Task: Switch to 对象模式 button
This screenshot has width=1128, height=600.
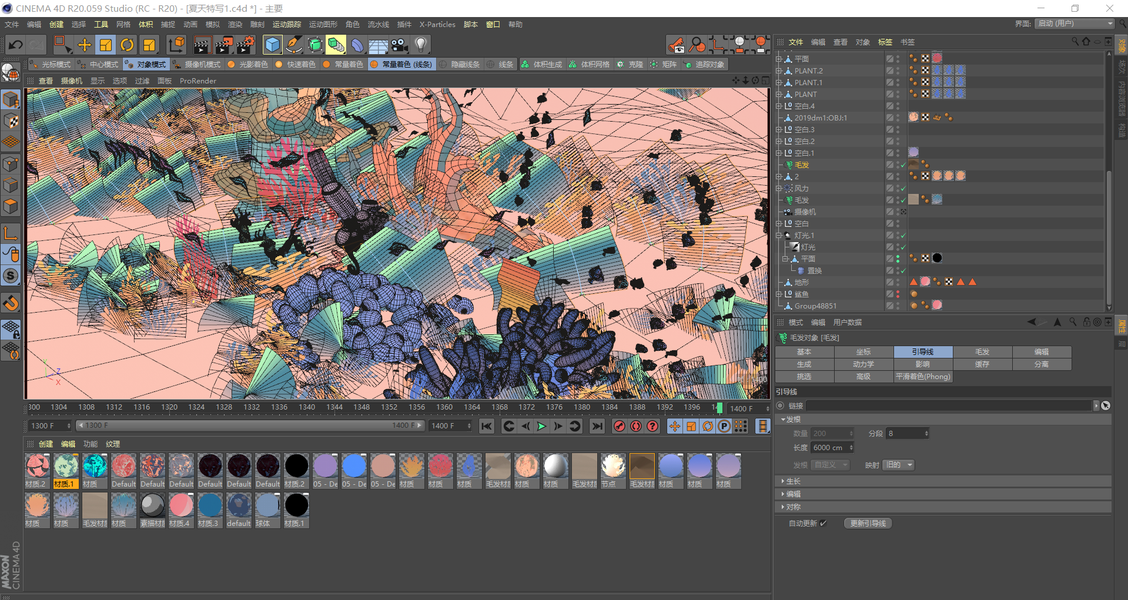Action: [x=146, y=65]
